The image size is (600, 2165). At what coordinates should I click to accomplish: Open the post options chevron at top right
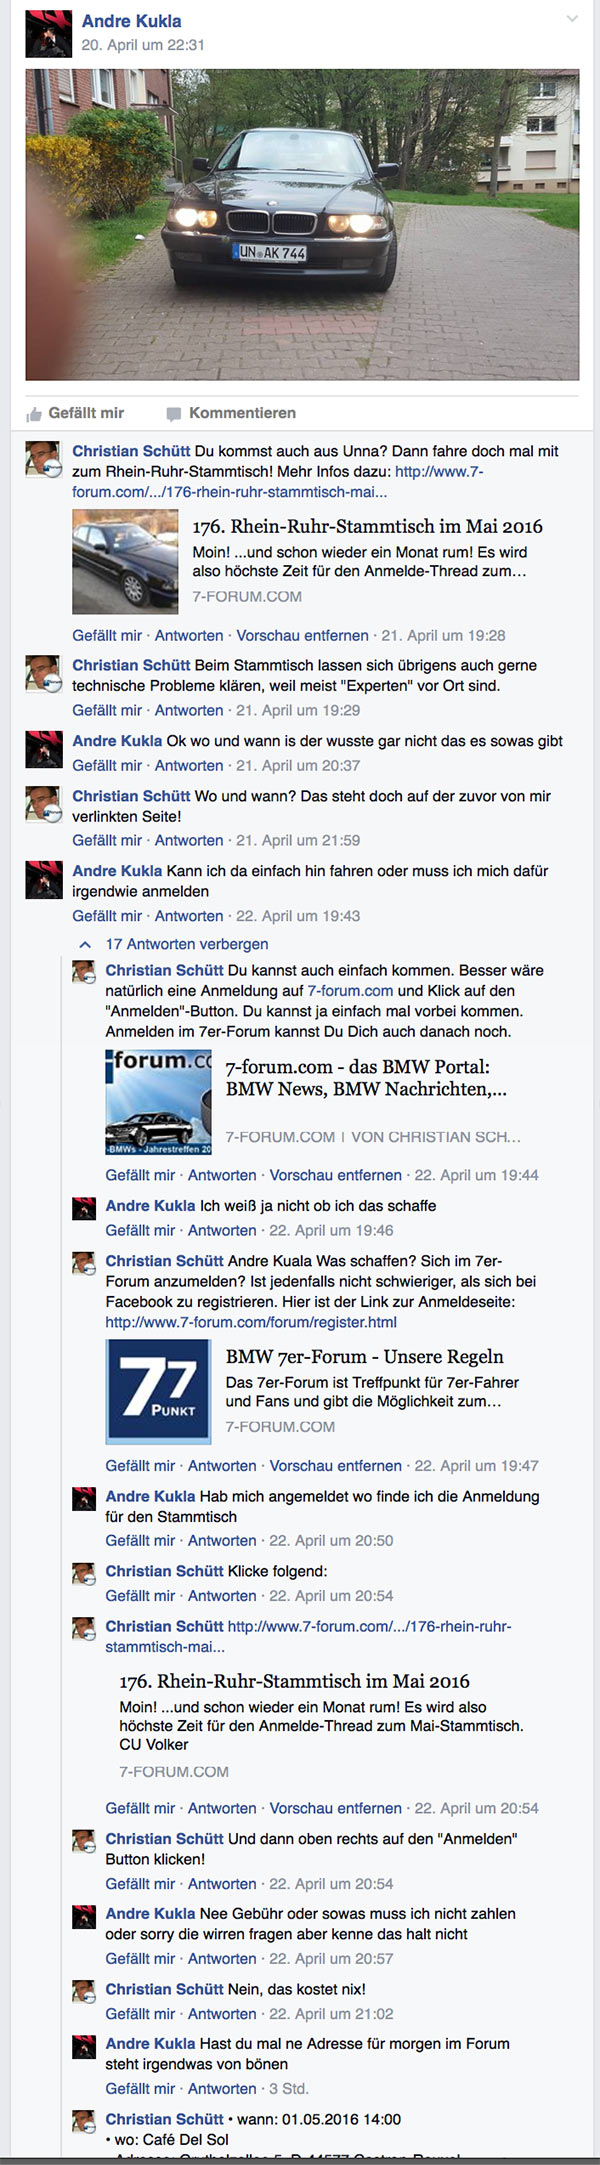(x=572, y=19)
